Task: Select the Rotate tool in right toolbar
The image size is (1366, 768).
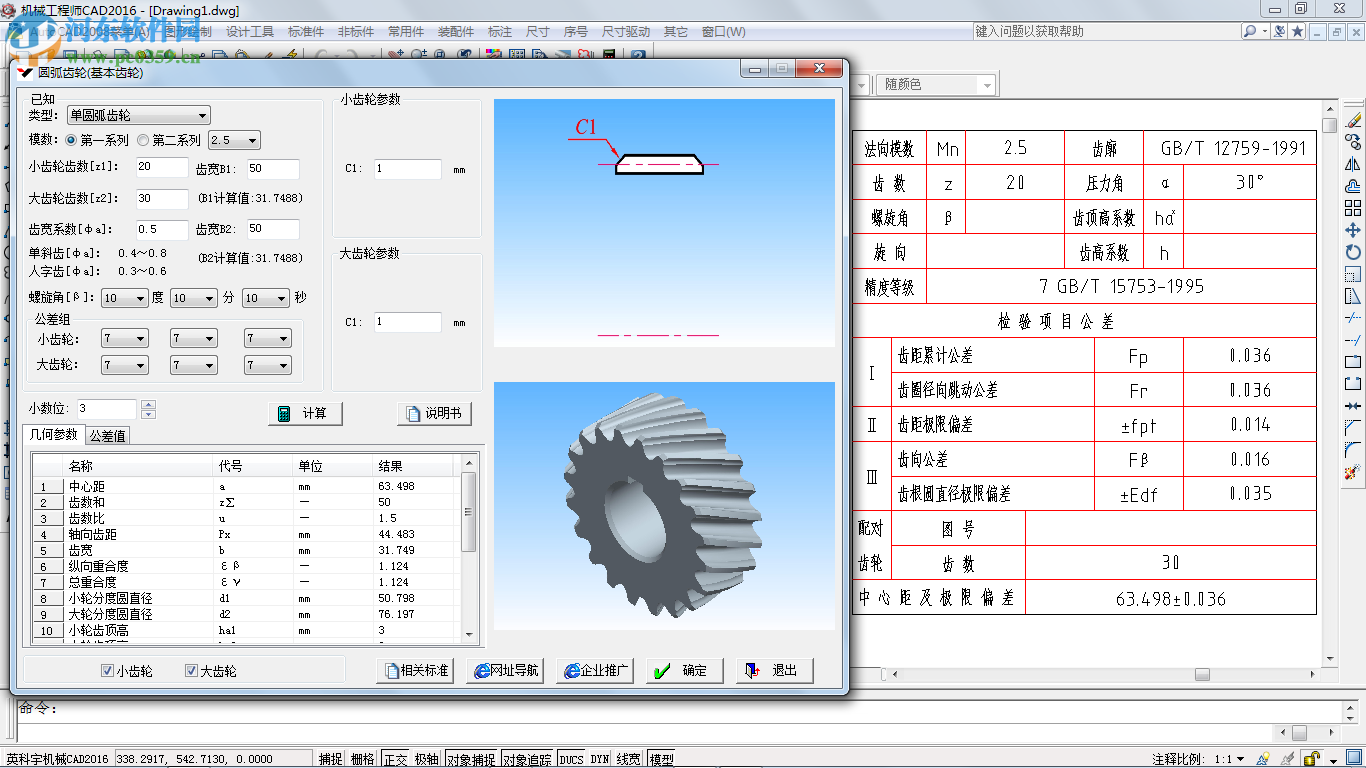Action: click(1353, 252)
